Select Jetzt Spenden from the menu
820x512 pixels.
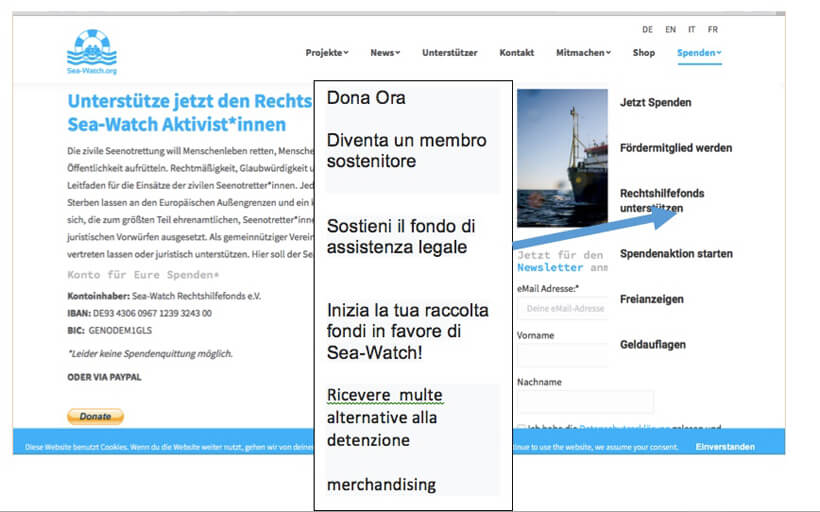coord(656,103)
